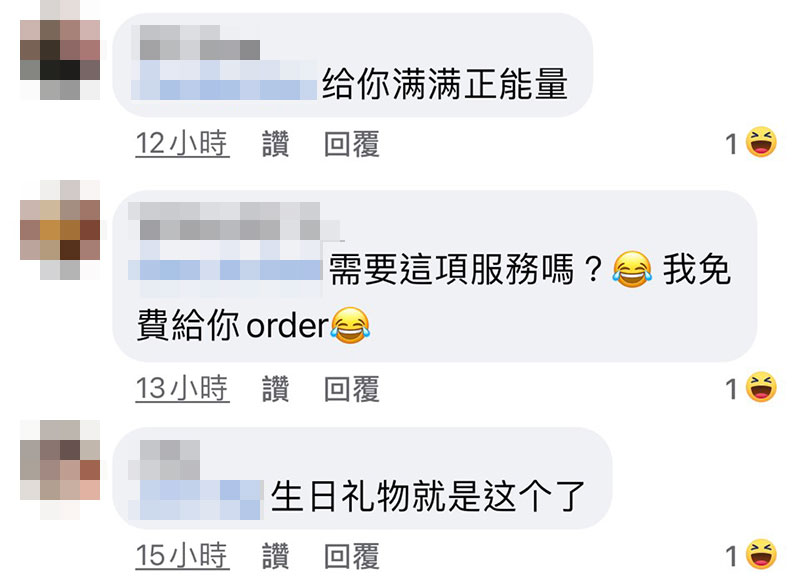Open the 13小時 timestamp link
The width and height of the screenshot is (800, 578).
pos(182,389)
